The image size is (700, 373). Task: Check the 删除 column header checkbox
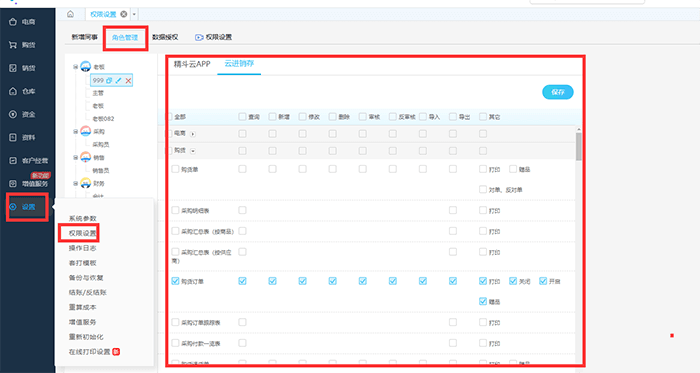pyautogui.click(x=333, y=116)
